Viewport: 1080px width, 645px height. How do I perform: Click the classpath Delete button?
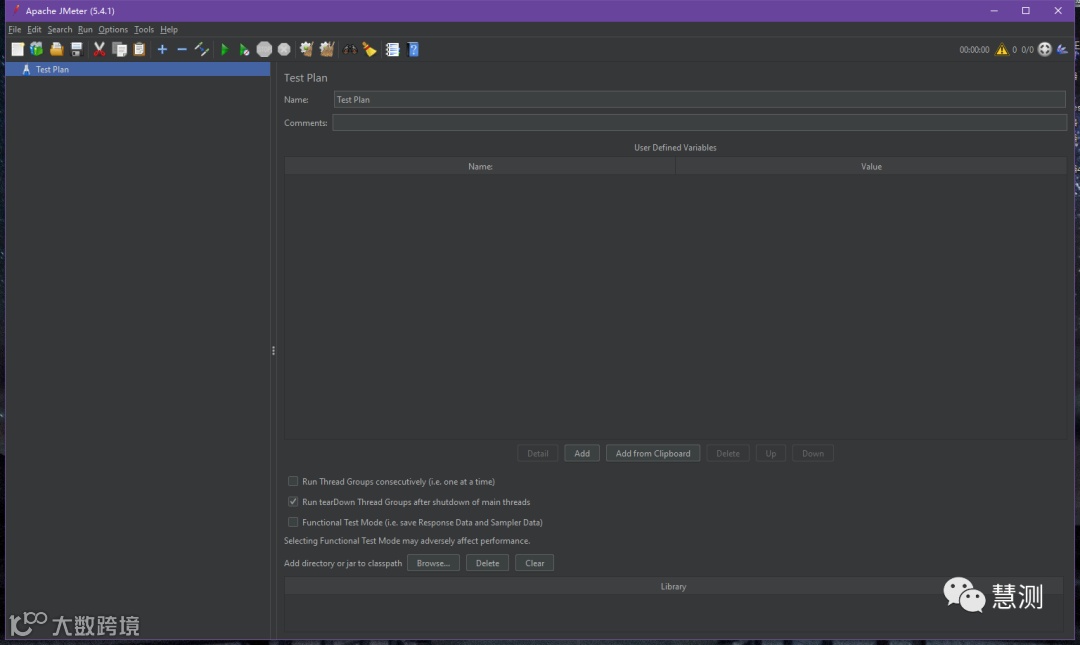click(x=487, y=563)
